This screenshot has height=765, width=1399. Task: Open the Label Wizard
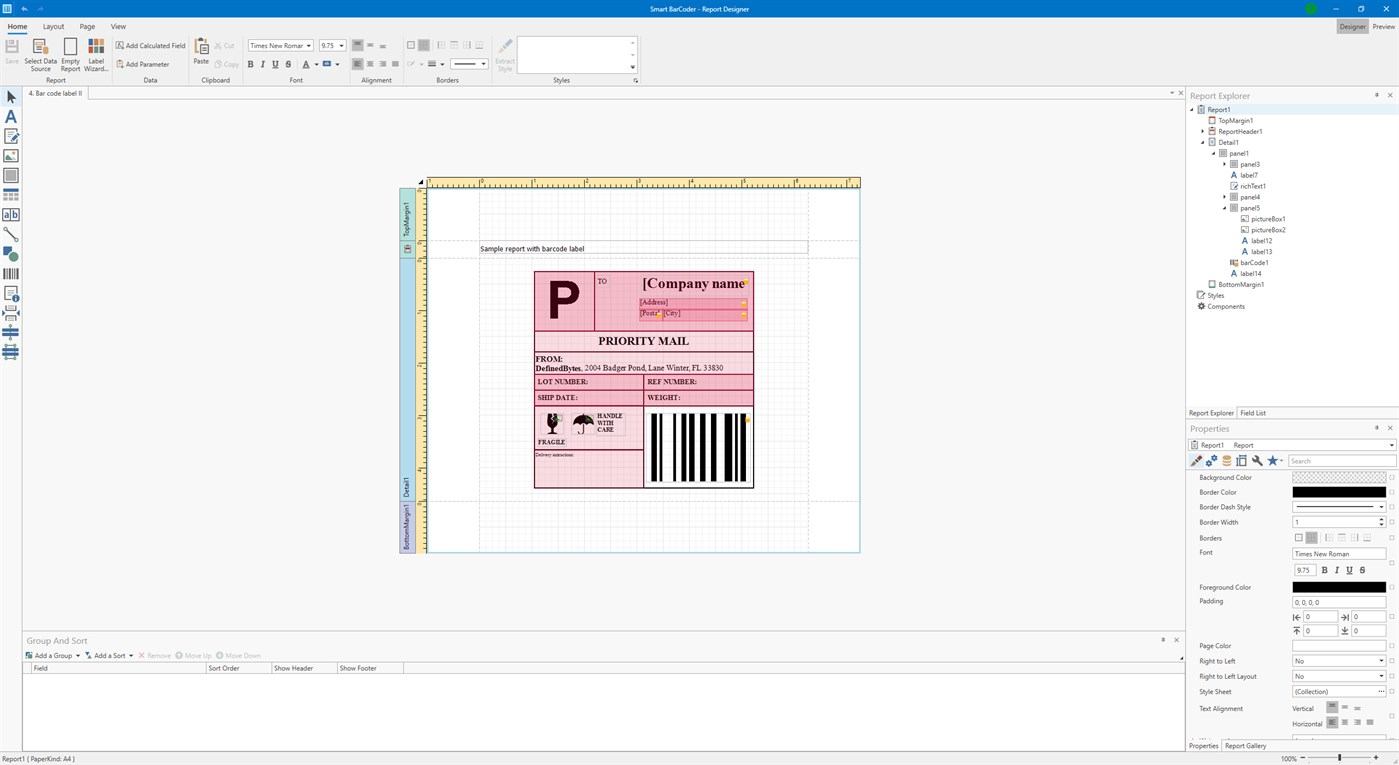[95, 51]
